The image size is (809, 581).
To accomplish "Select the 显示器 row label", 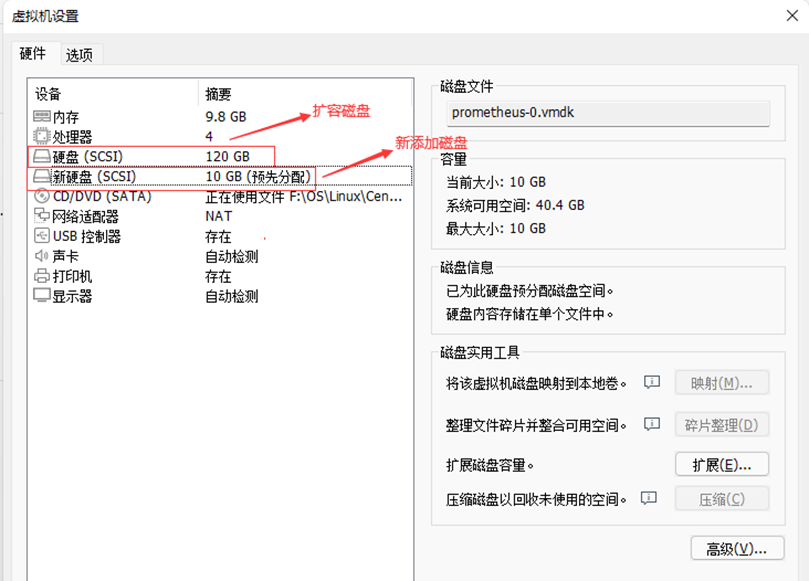I will pyautogui.click(x=72, y=296).
